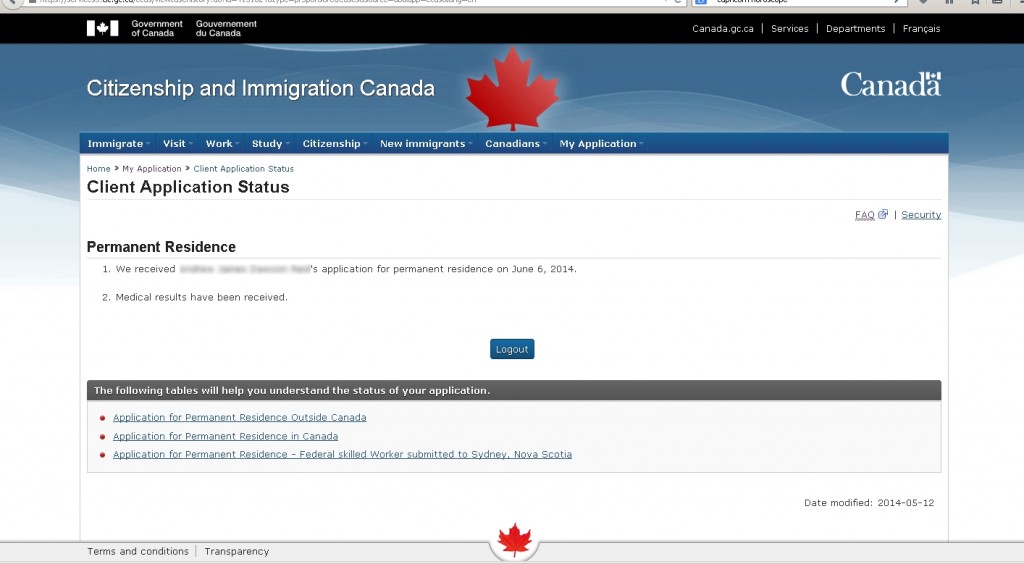Click the Permanent Residence heading
The image size is (1024, 564).
[161, 247]
